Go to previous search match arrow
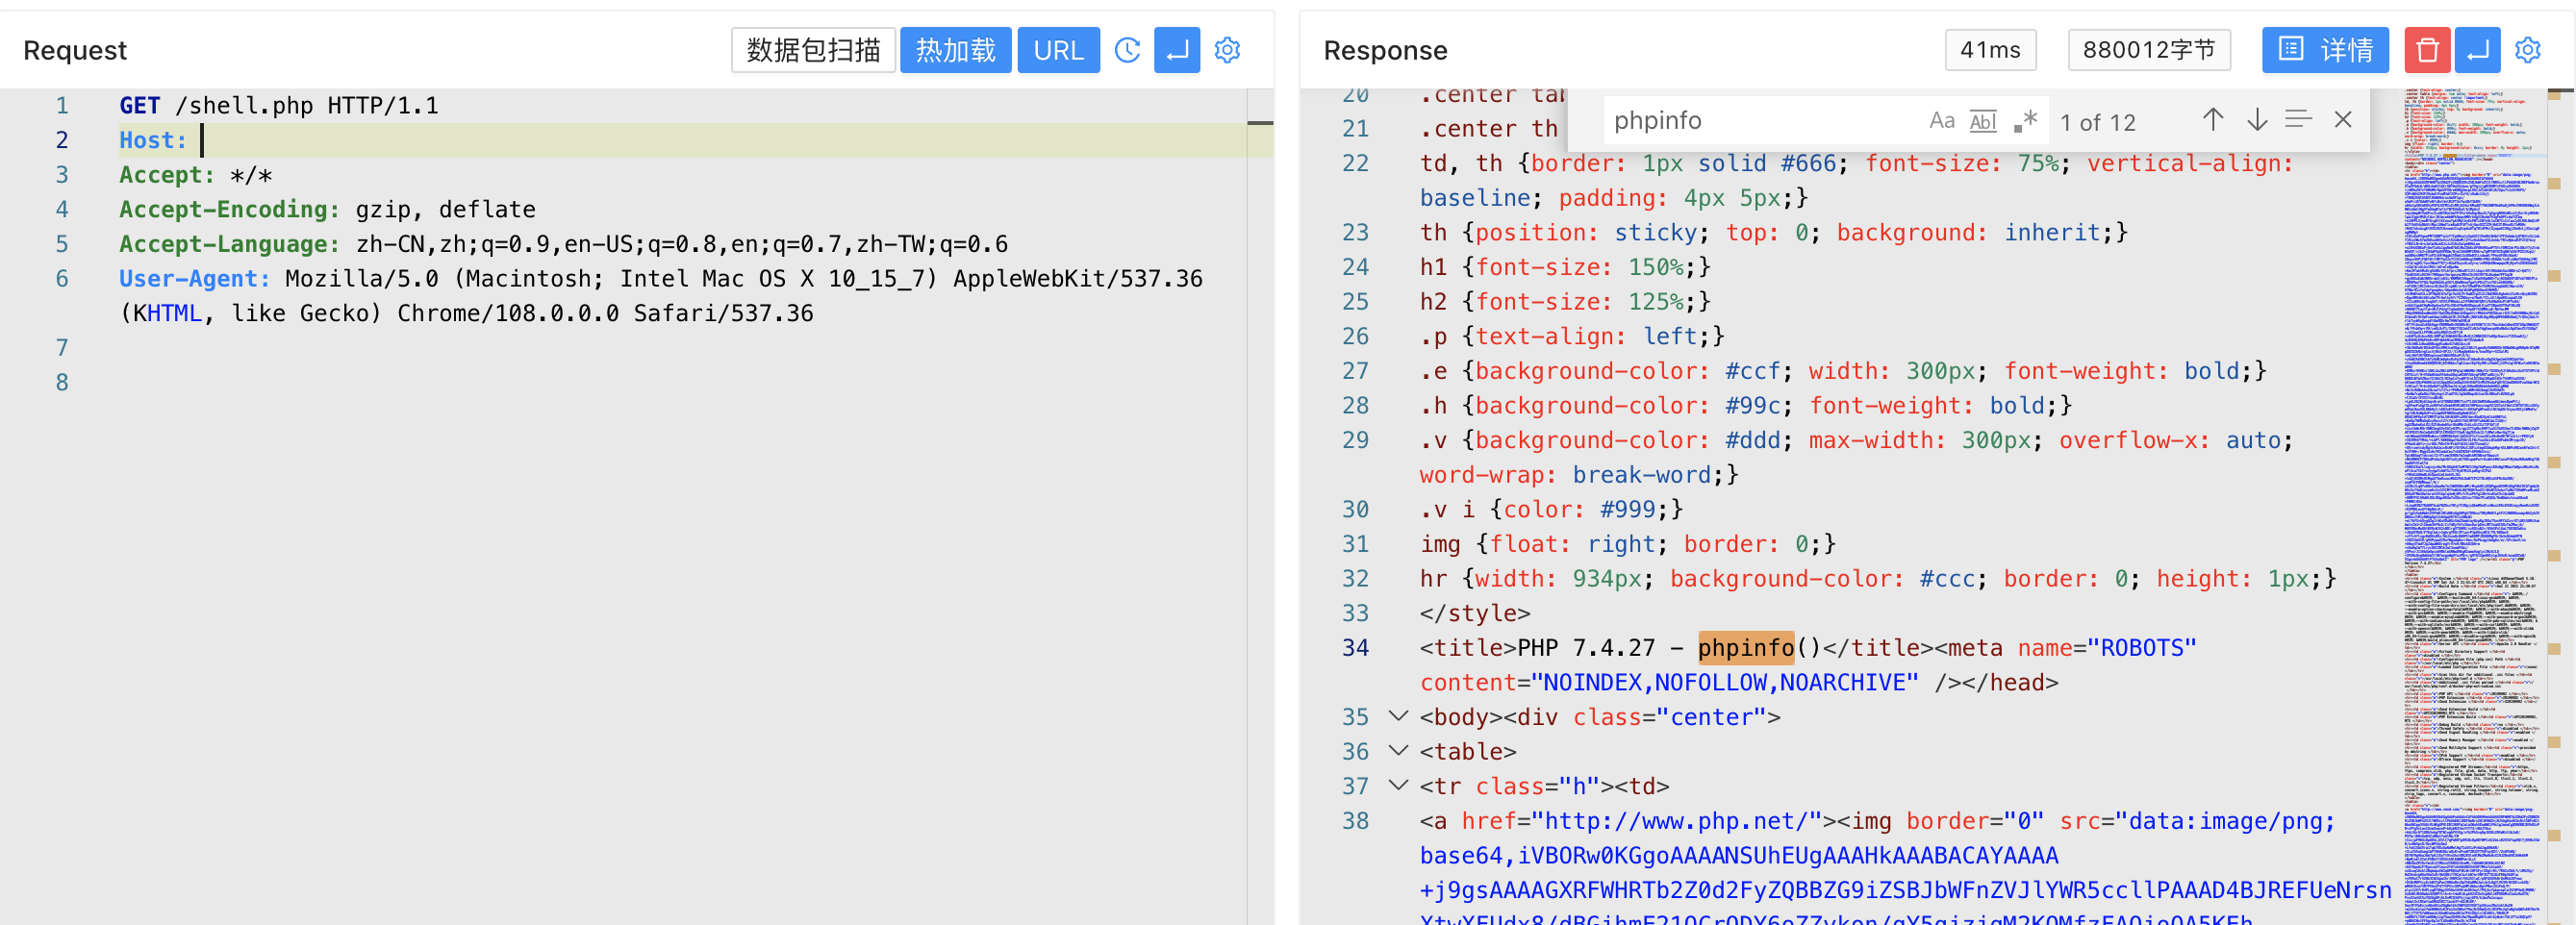Screen dimensions: 2576x925 [x=2213, y=120]
